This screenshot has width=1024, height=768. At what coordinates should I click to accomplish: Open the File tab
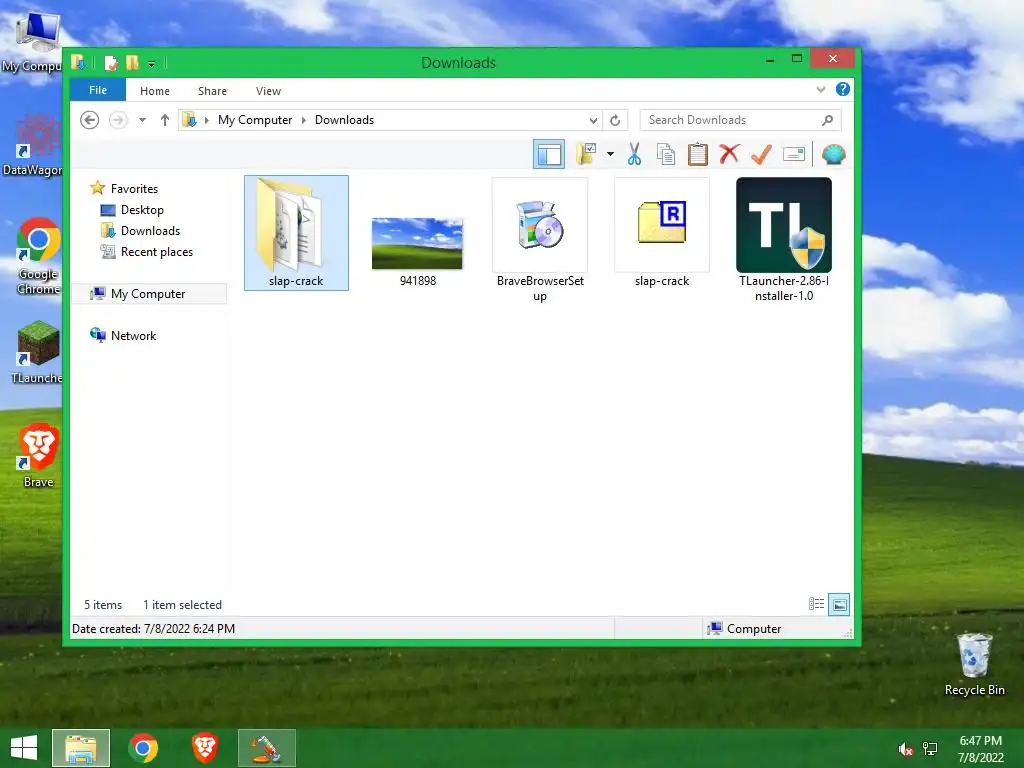pos(98,90)
